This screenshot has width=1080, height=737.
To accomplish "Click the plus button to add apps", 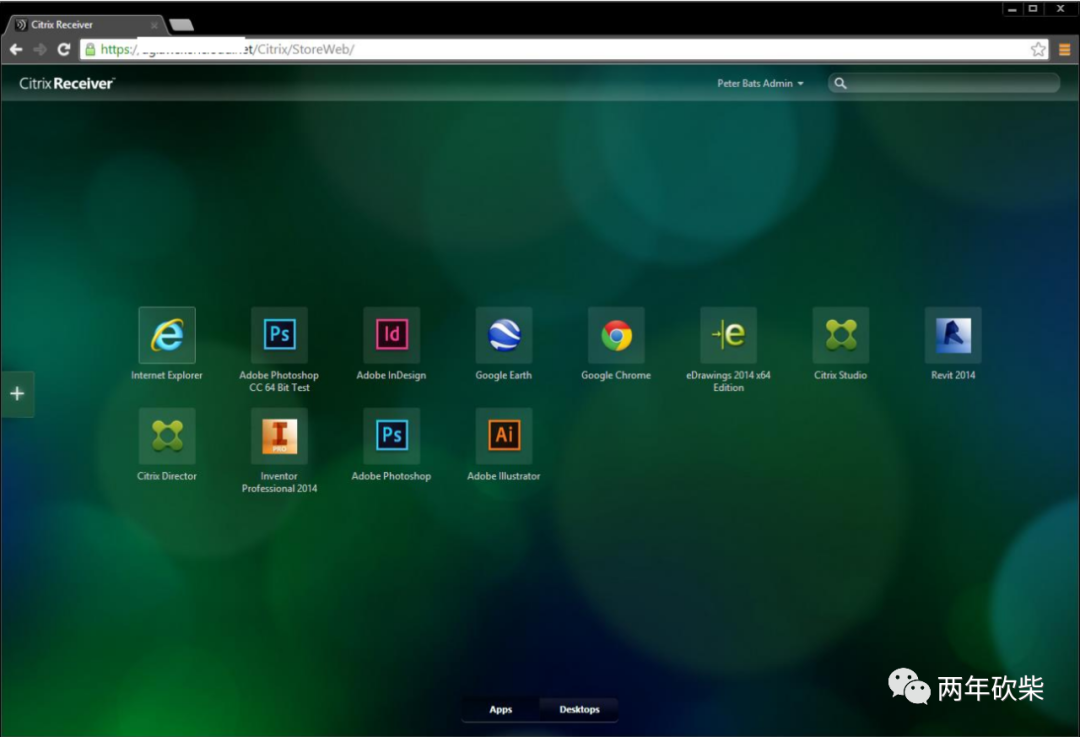I will click(x=17, y=393).
